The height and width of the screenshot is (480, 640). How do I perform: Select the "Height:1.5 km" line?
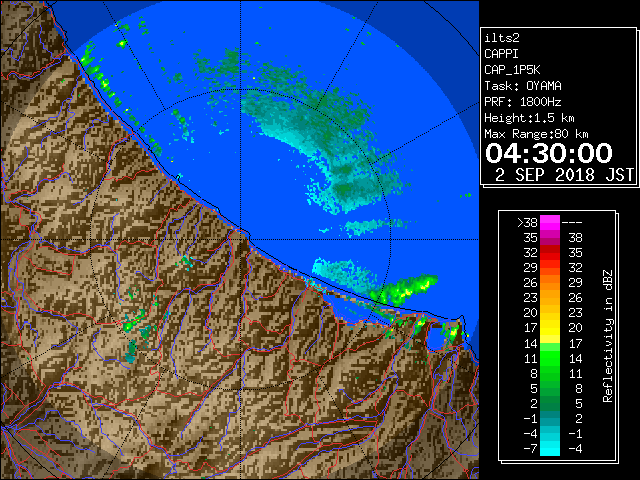(x=529, y=118)
